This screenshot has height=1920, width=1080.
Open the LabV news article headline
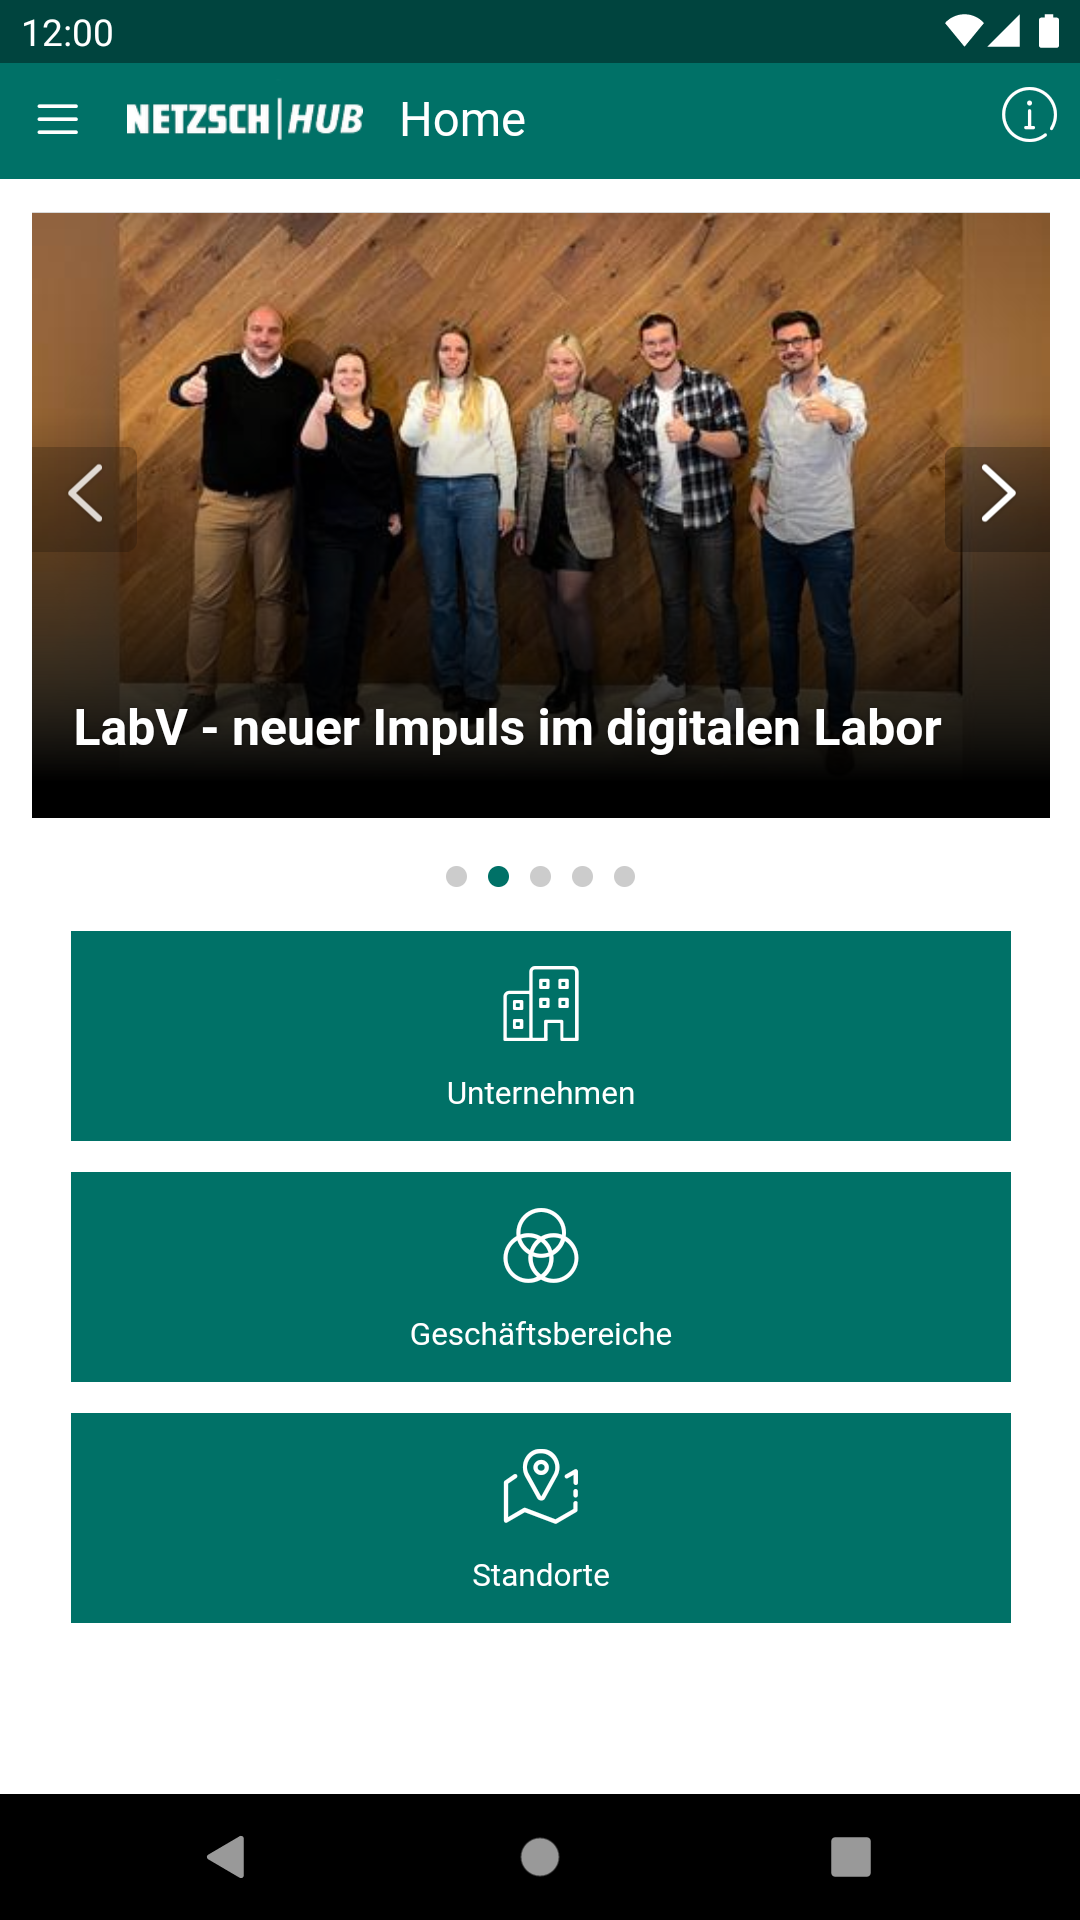coord(507,728)
